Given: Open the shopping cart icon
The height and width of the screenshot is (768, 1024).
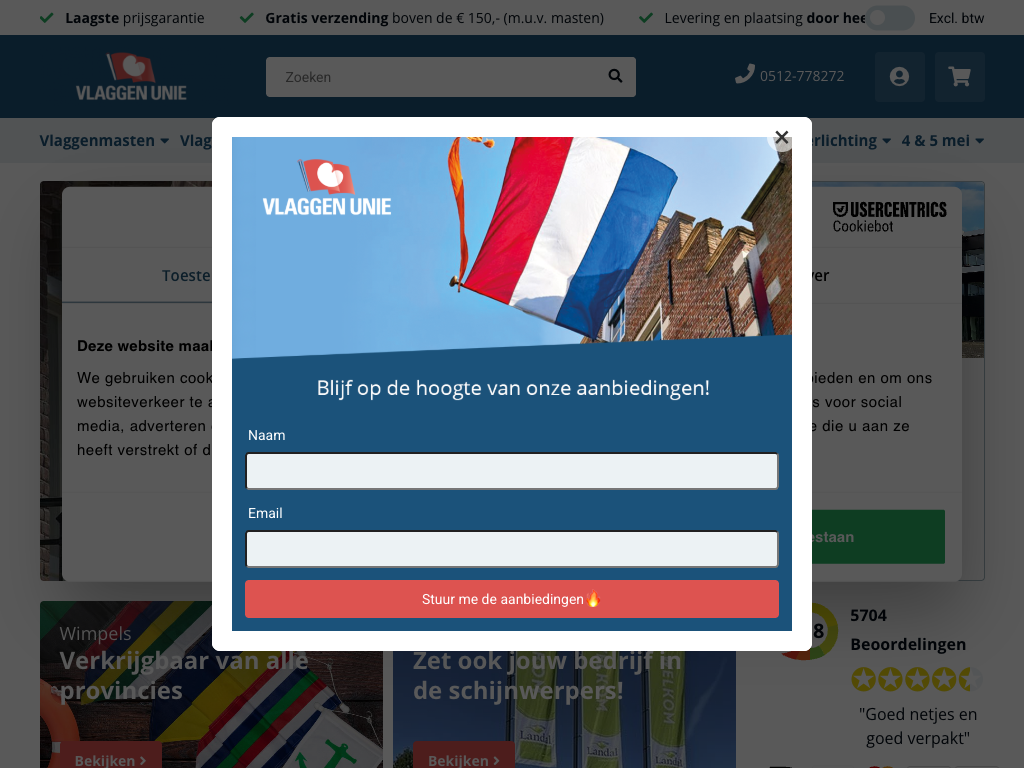Looking at the screenshot, I should (959, 77).
